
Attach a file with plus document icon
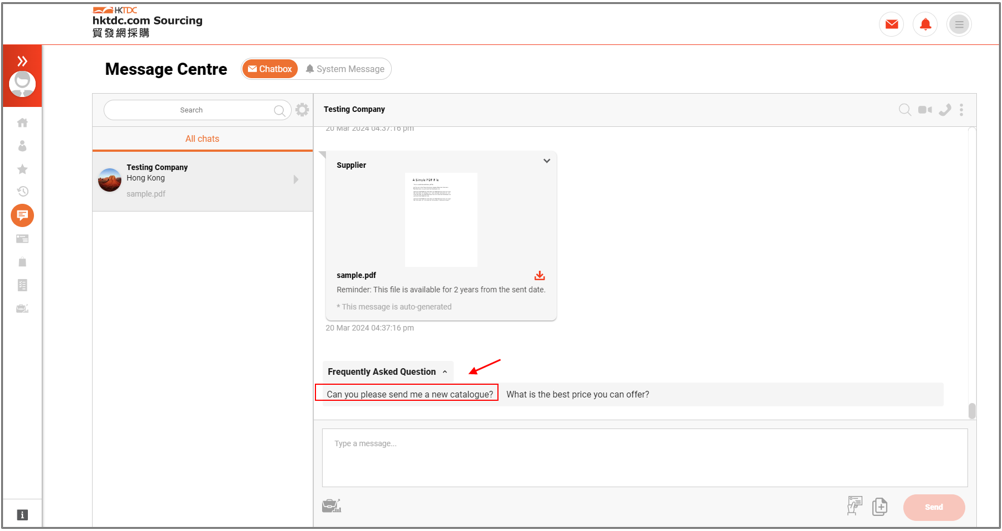pos(880,507)
